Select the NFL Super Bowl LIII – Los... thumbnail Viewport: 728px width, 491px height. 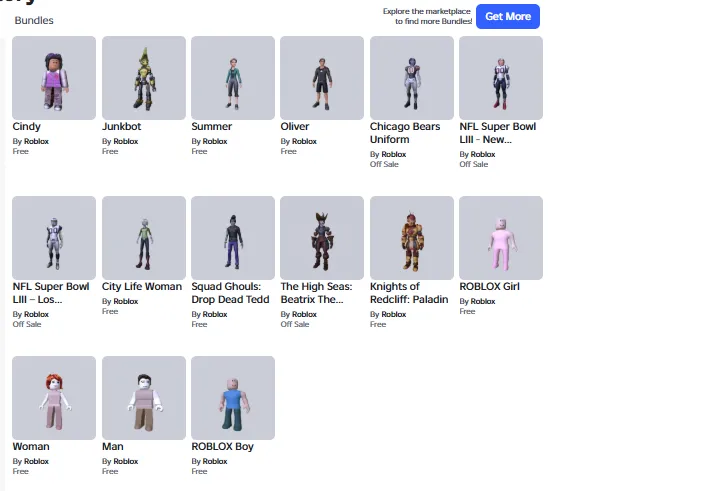coord(54,238)
